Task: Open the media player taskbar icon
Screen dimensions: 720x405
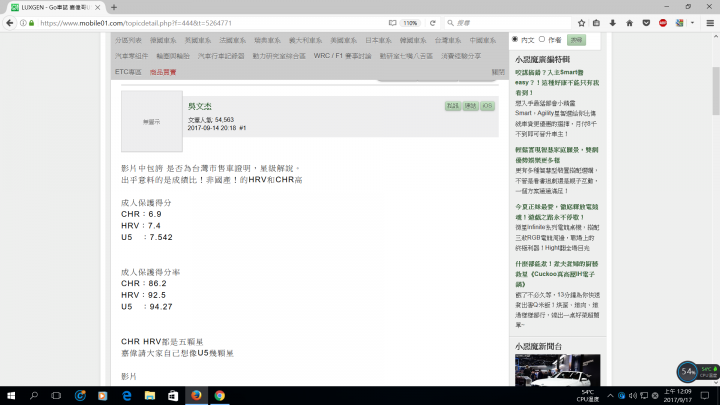Action: (x=102, y=395)
